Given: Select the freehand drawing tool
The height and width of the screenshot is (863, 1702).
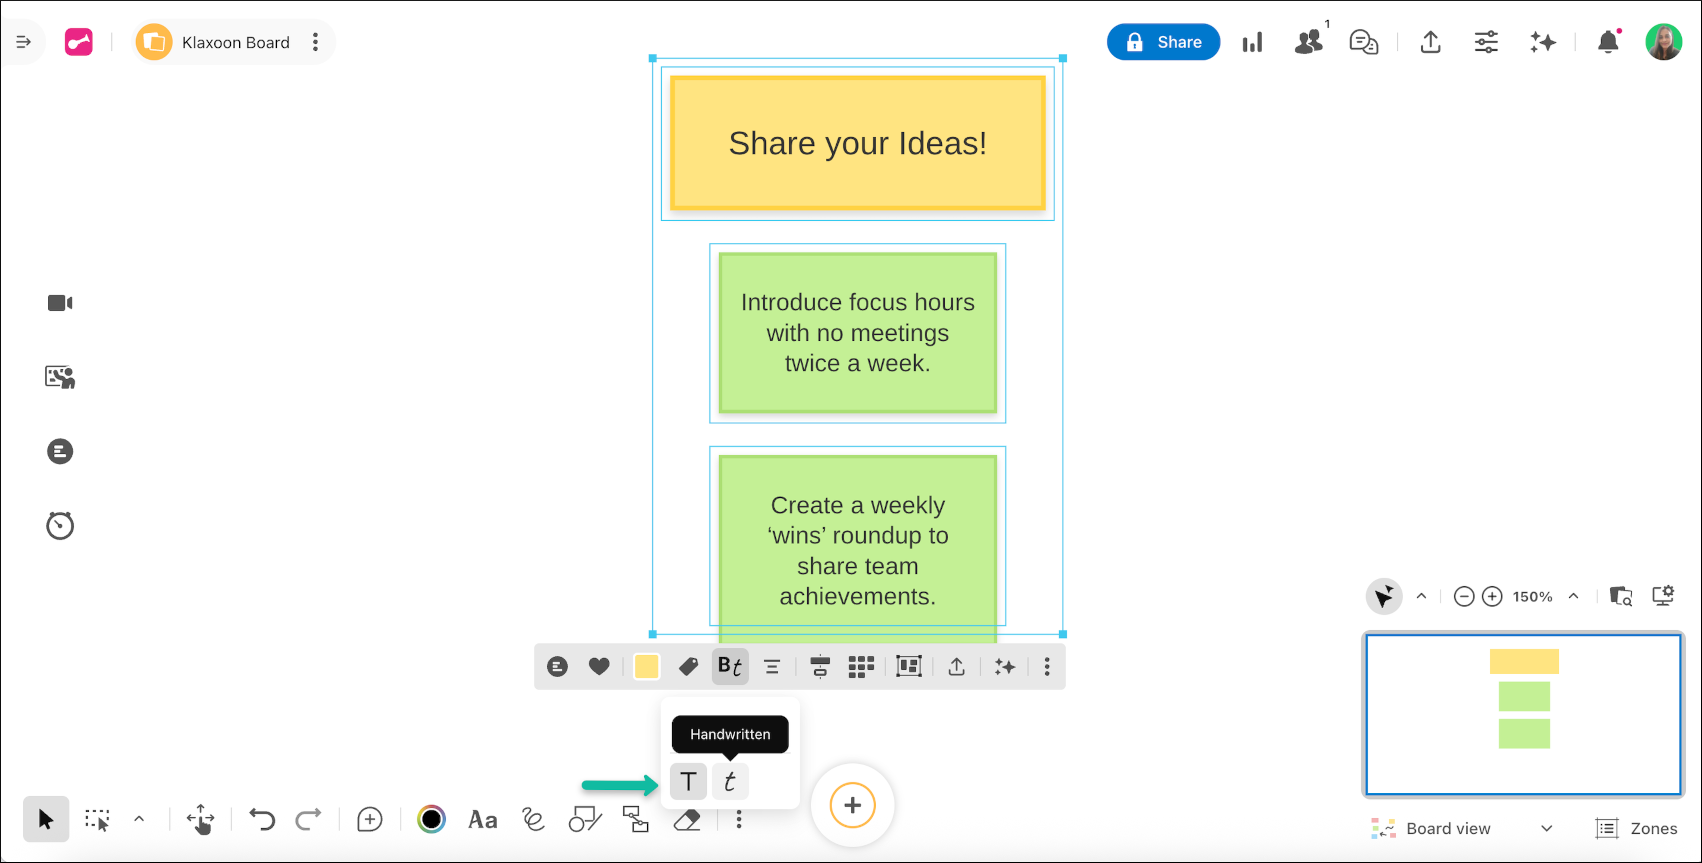Looking at the screenshot, I should point(533,820).
